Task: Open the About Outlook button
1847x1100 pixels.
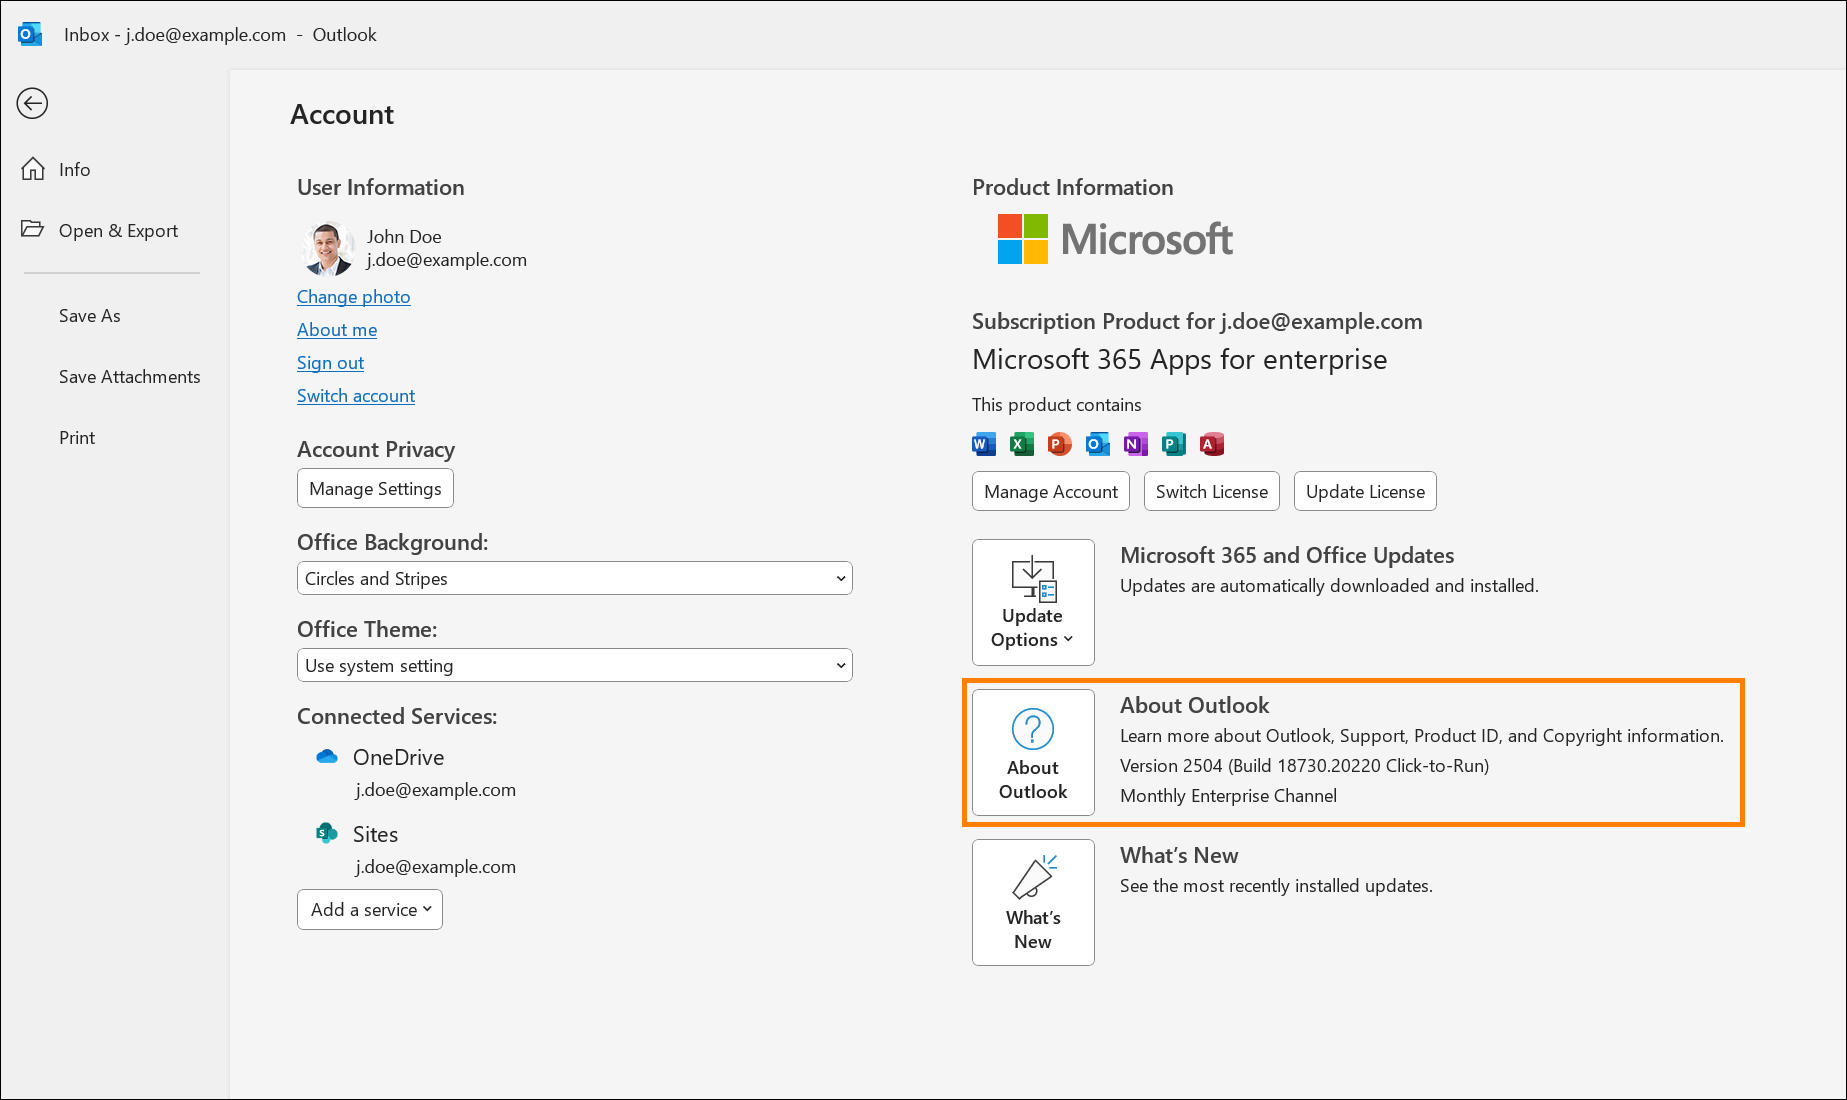Action: (x=1033, y=752)
